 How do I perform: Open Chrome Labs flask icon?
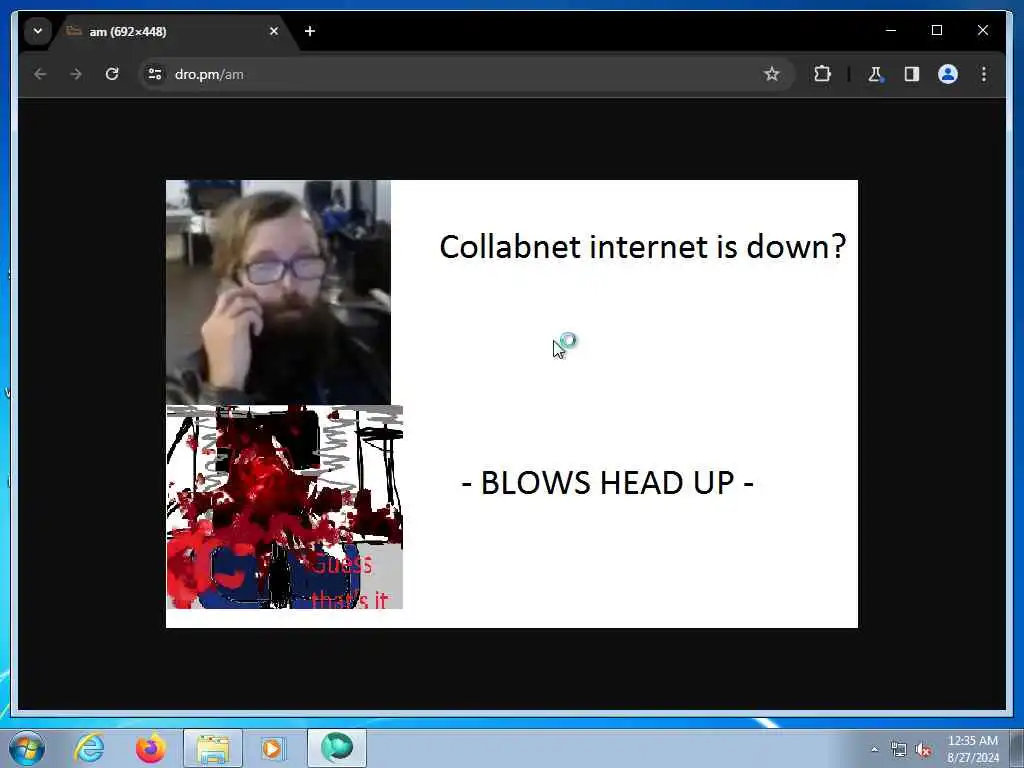875,74
